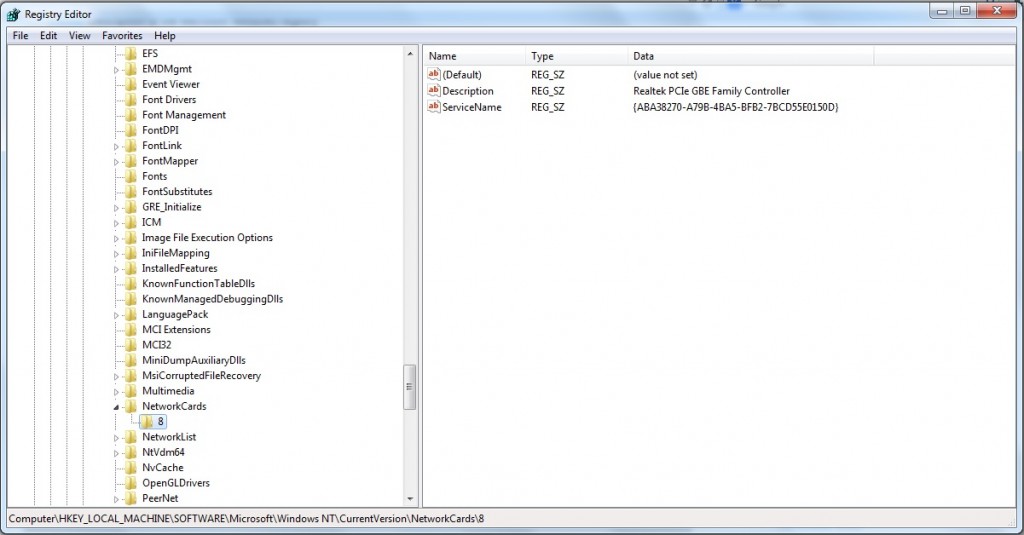Click the Registry Editor title bar icon
This screenshot has width=1024, height=535.
[x=14, y=14]
